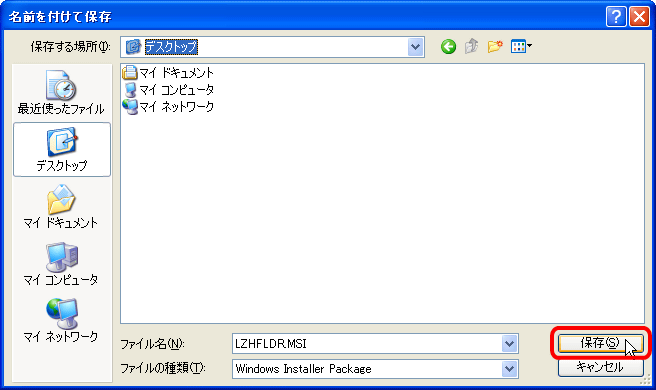Click the キャンセル button
656x390 pixels.
(x=600, y=367)
